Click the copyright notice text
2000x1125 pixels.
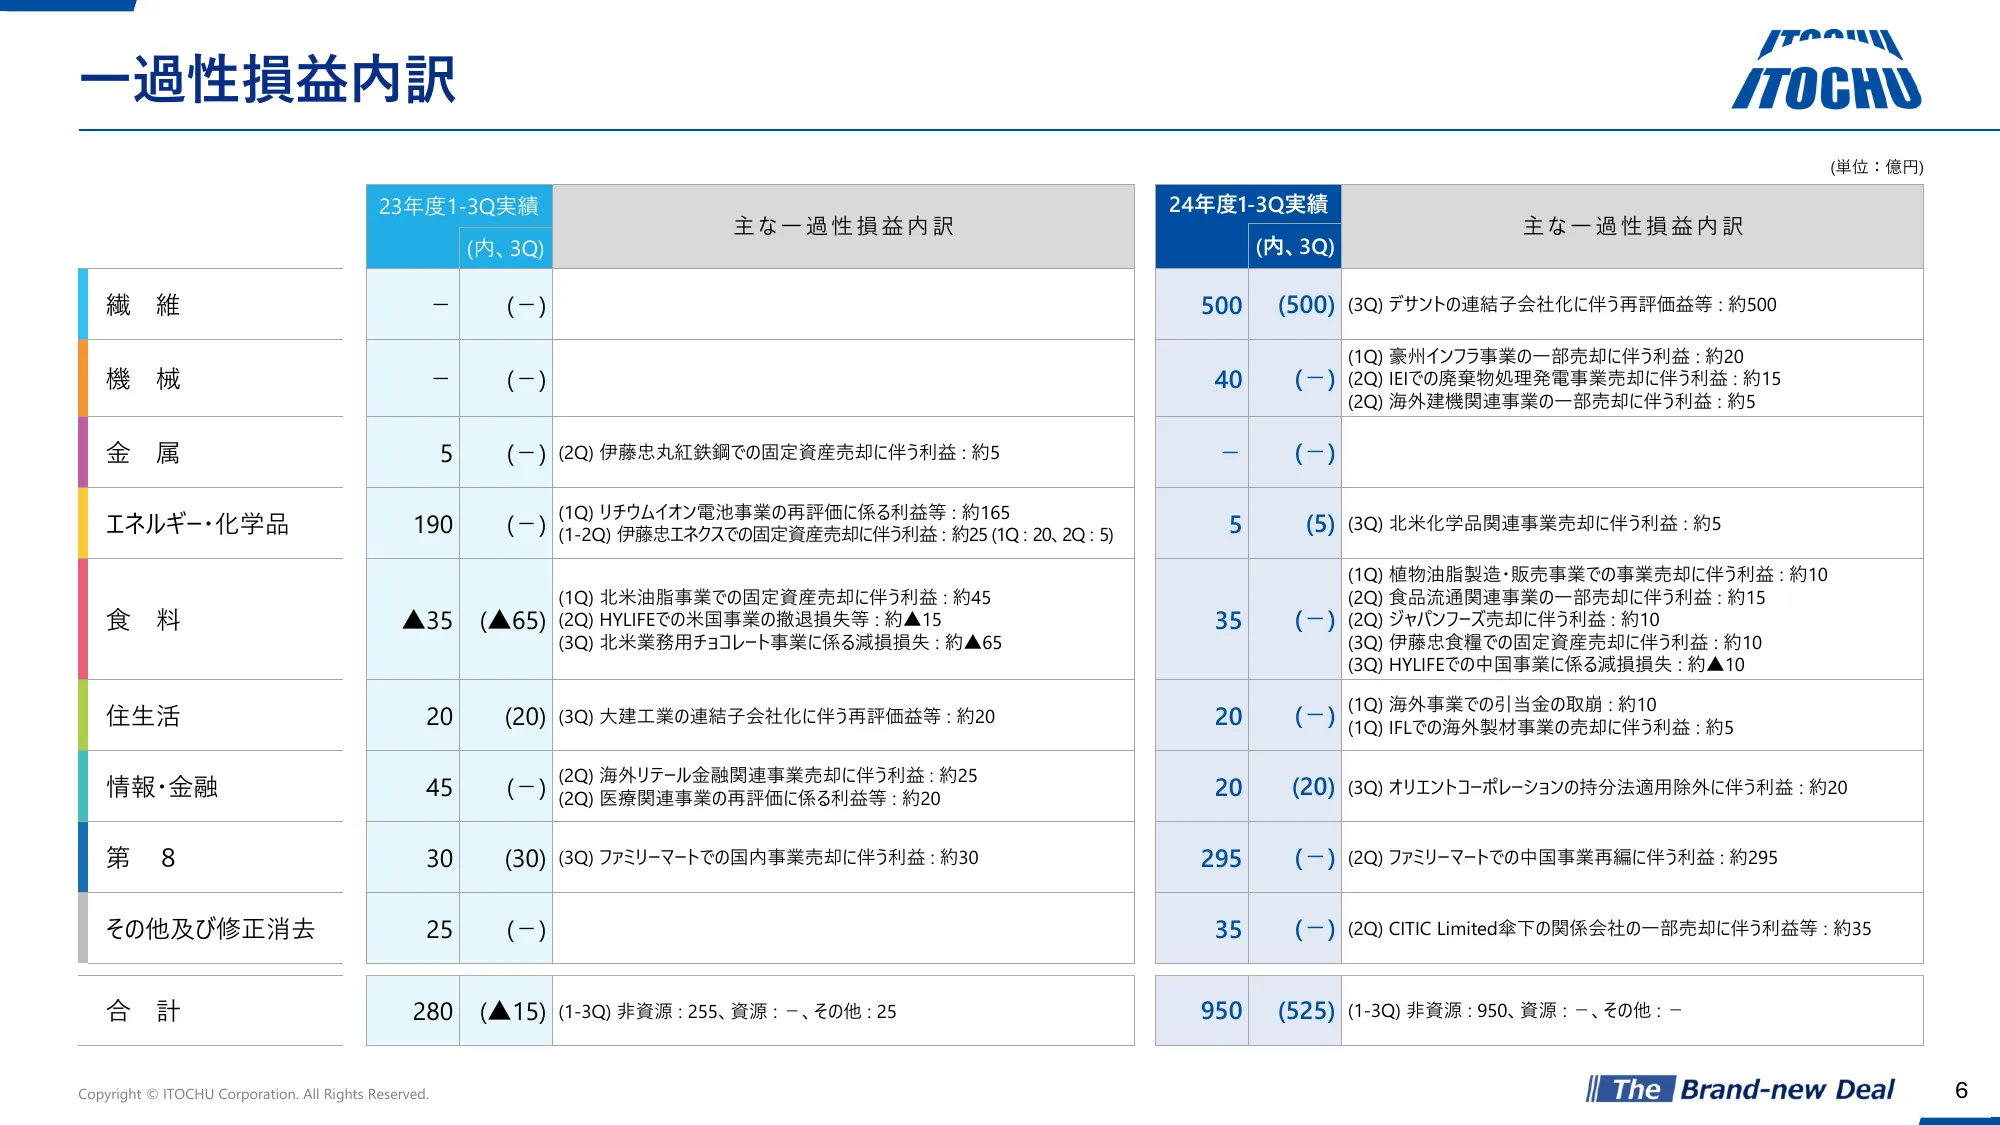pyautogui.click(x=253, y=1094)
